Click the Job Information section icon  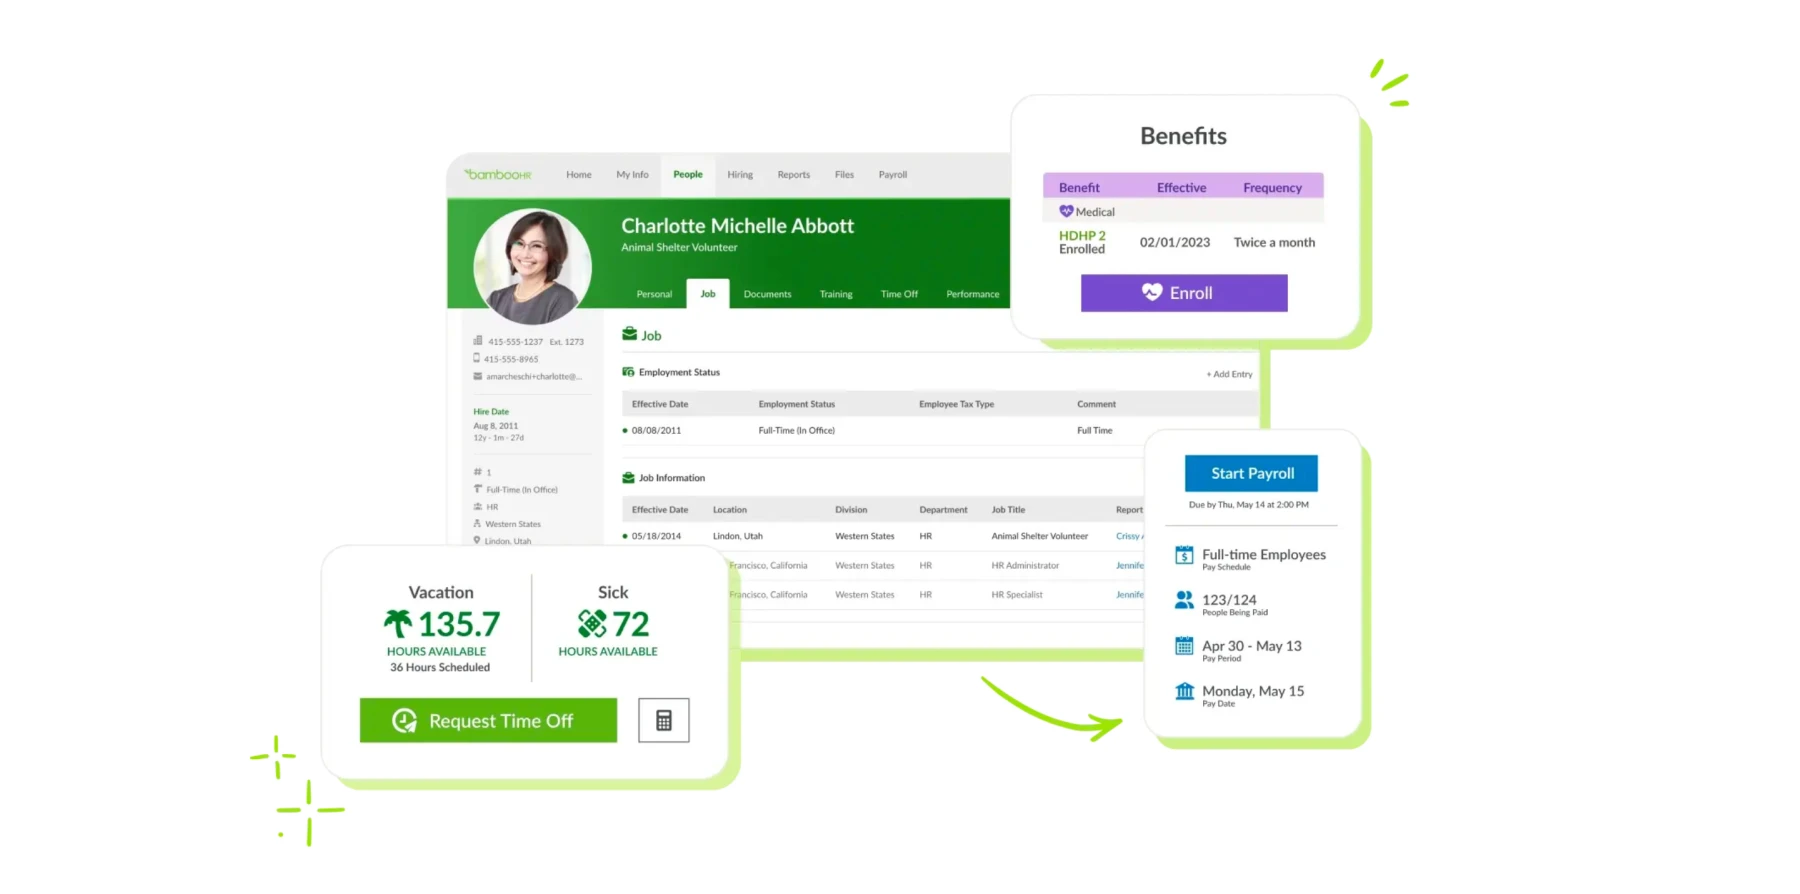[x=628, y=478]
